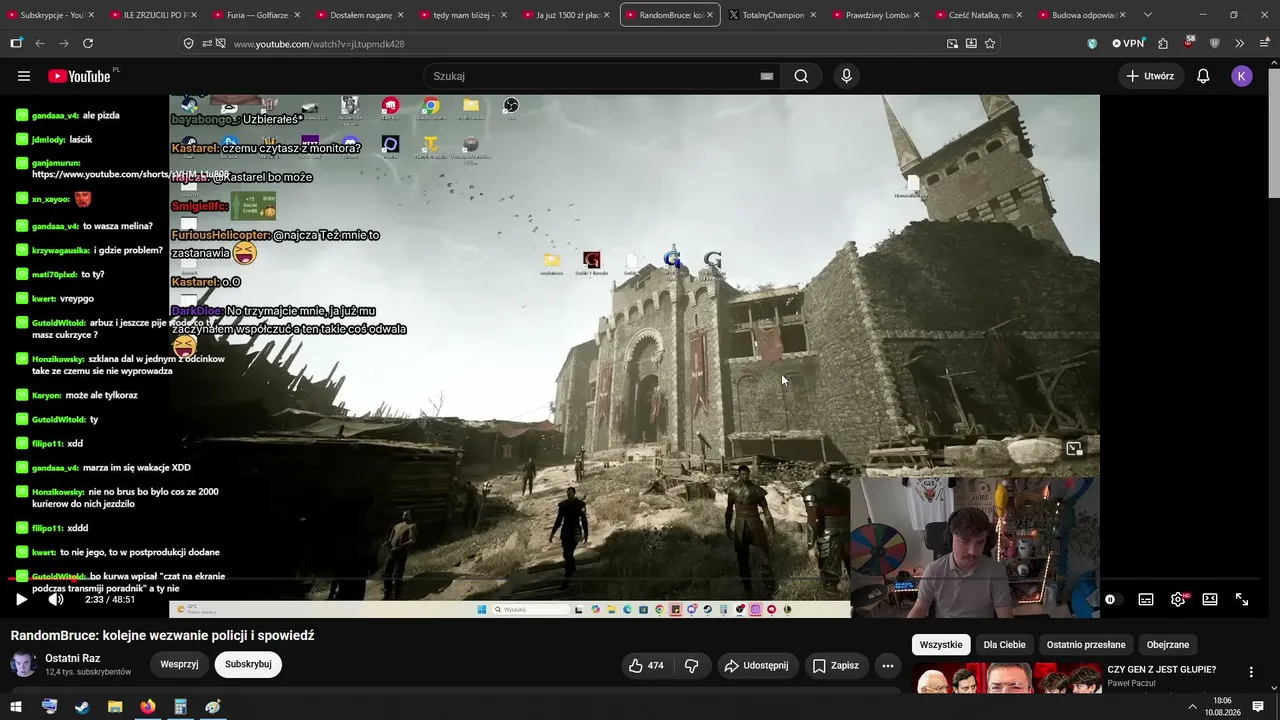This screenshot has width=1280, height=720.
Task: Save the video with Zapisz
Action: click(x=836, y=665)
